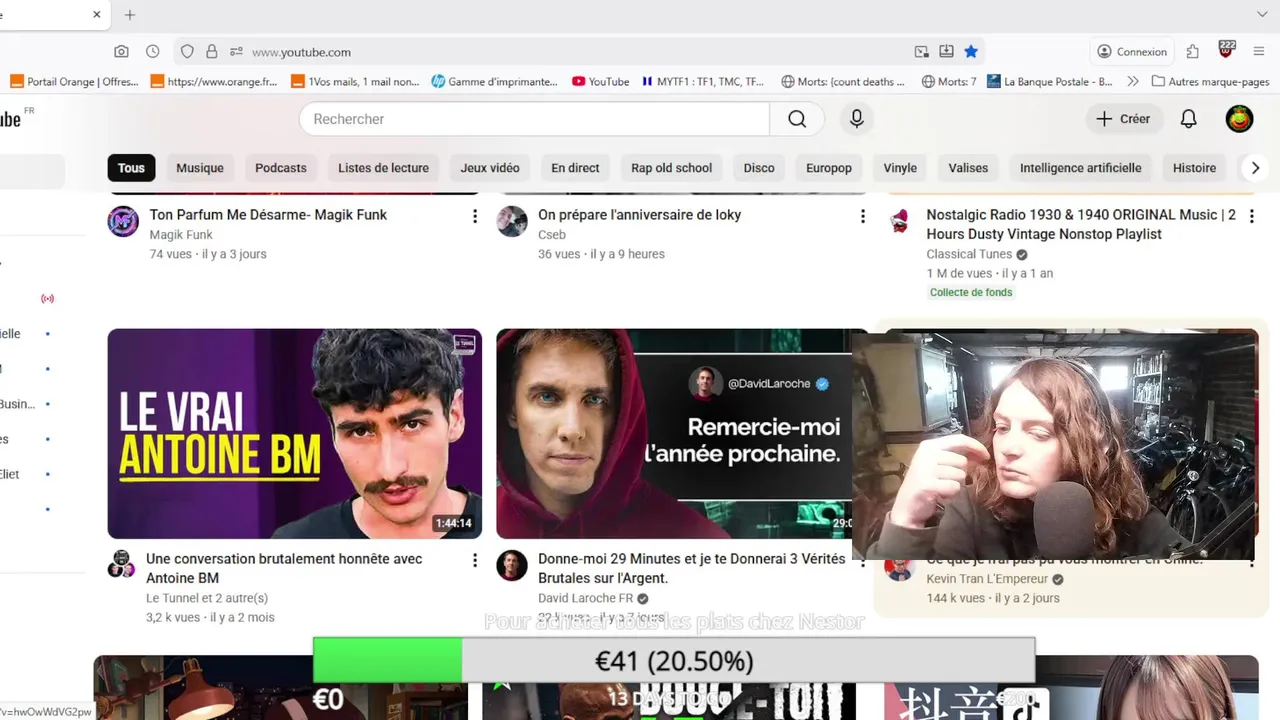Open La Banque Postale bookmark
The width and height of the screenshot is (1280, 720).
[1049, 82]
